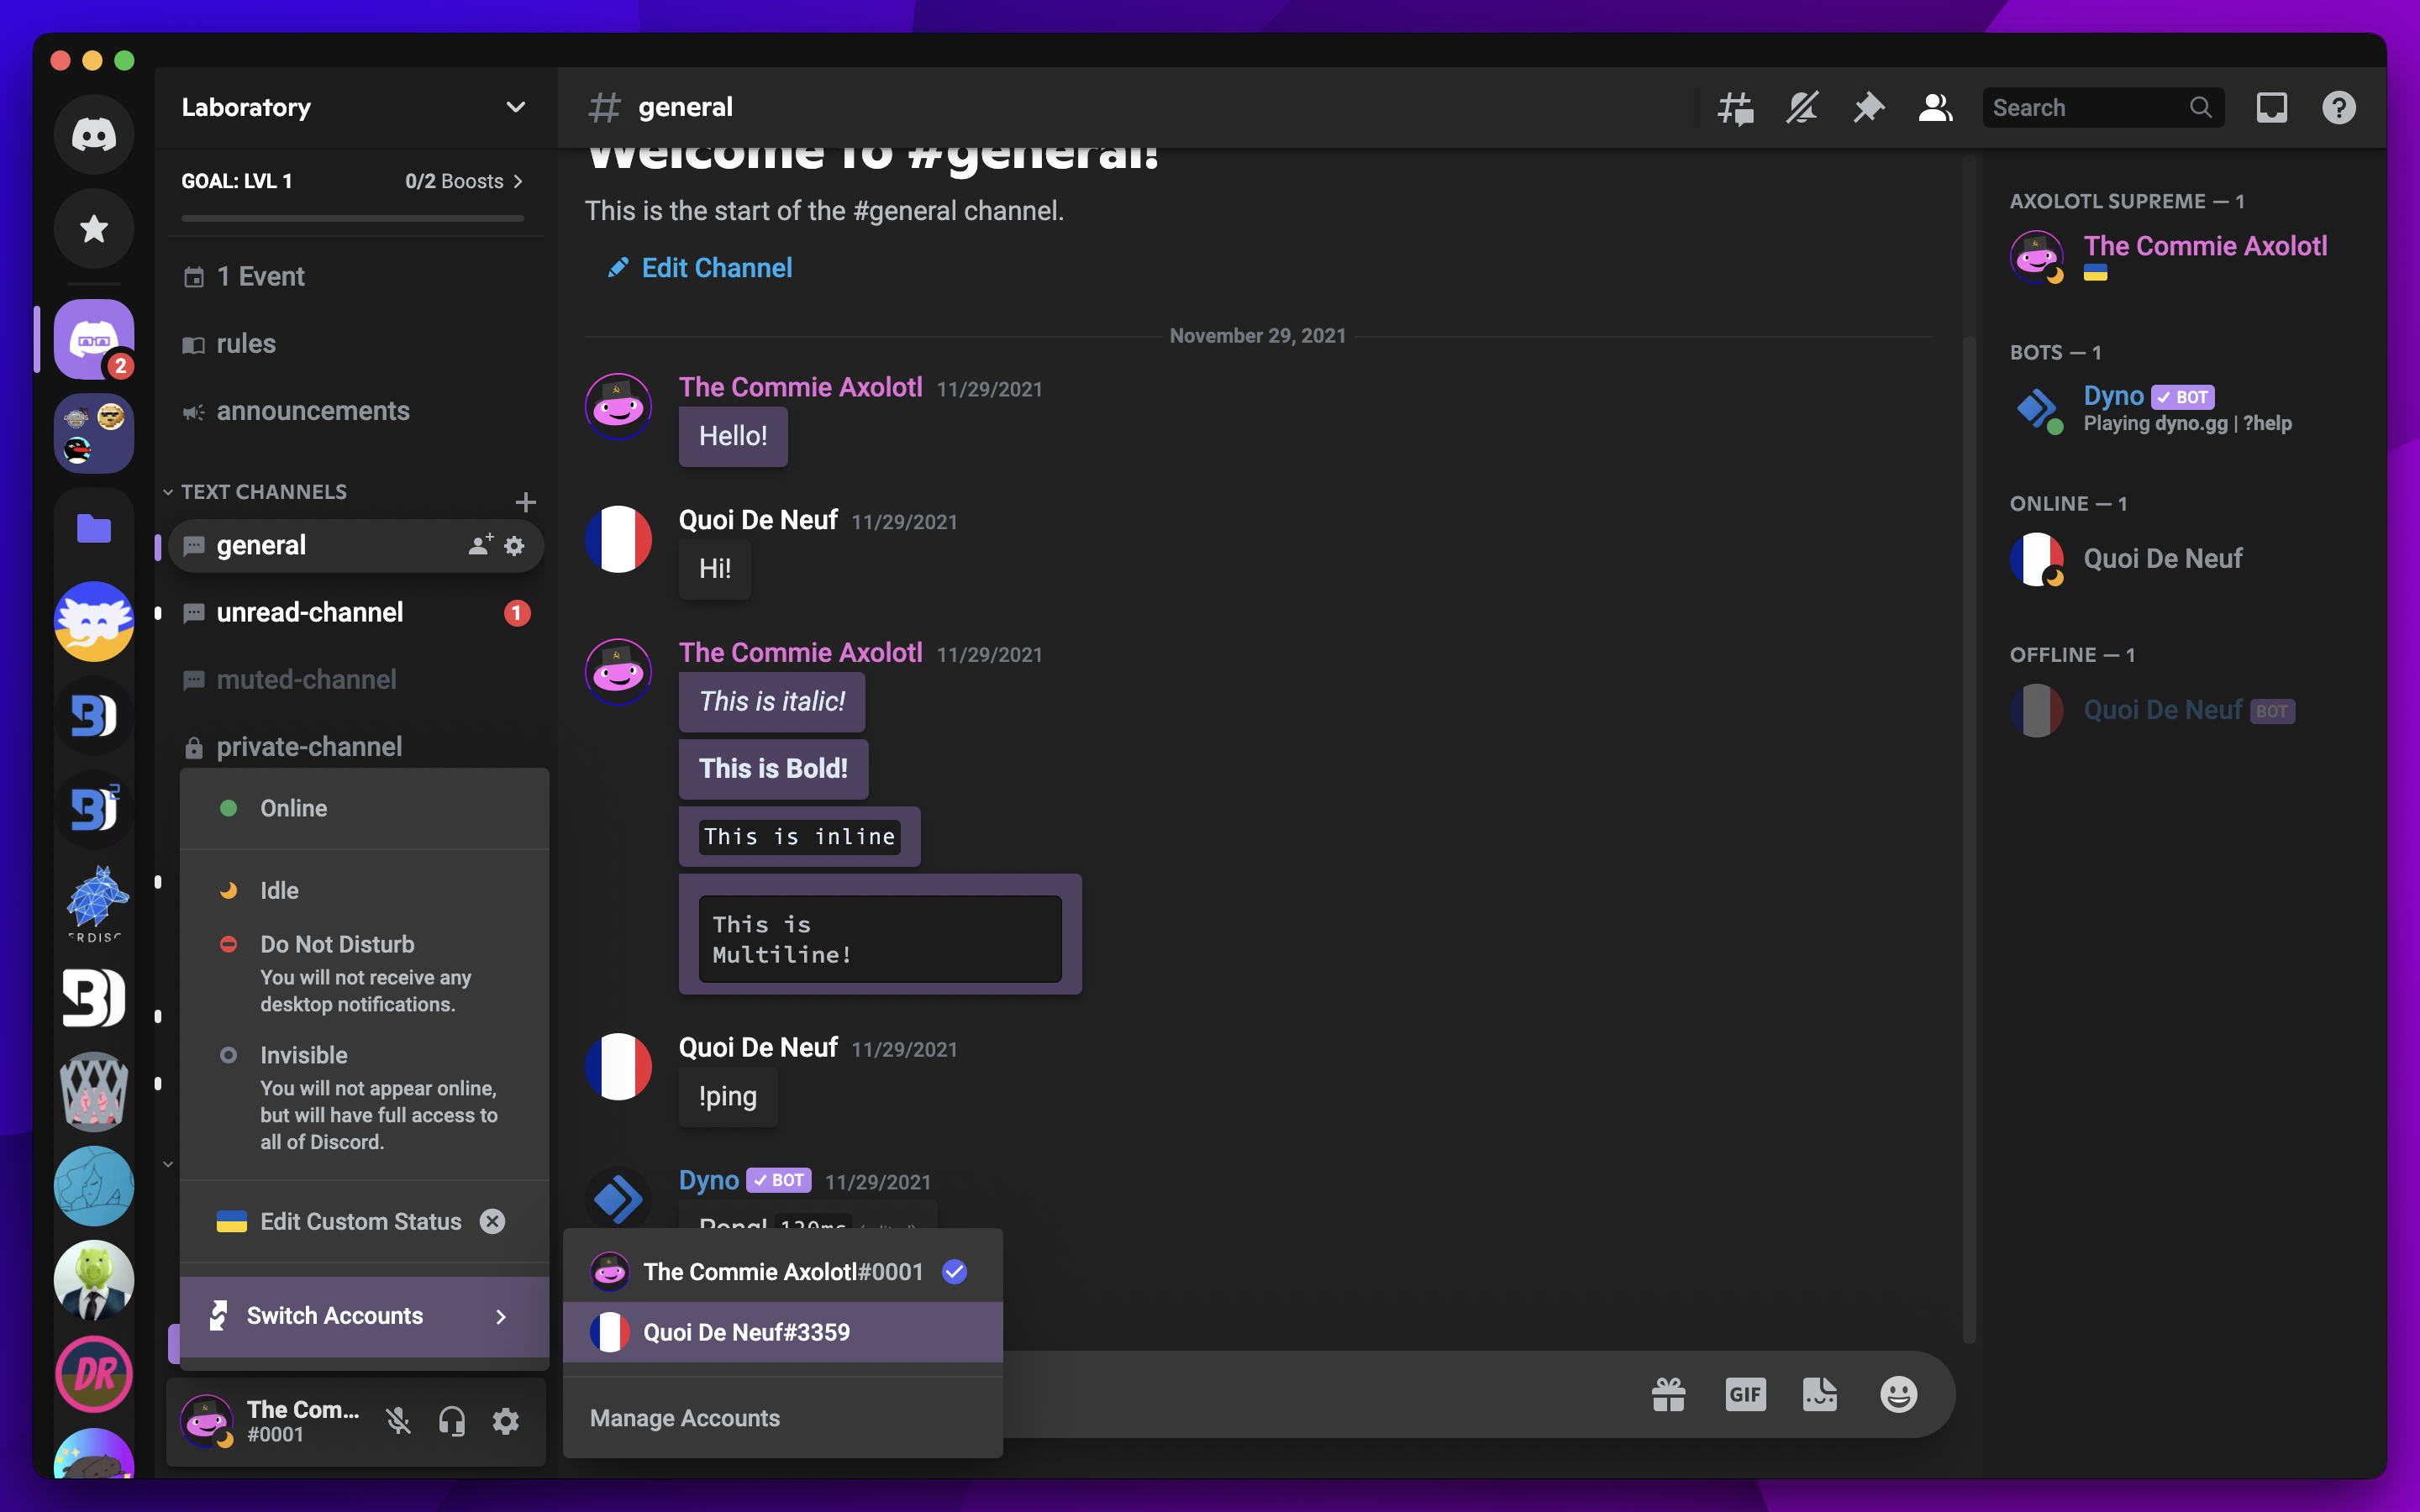
Task: Open the Discord inbox
Action: (2271, 107)
